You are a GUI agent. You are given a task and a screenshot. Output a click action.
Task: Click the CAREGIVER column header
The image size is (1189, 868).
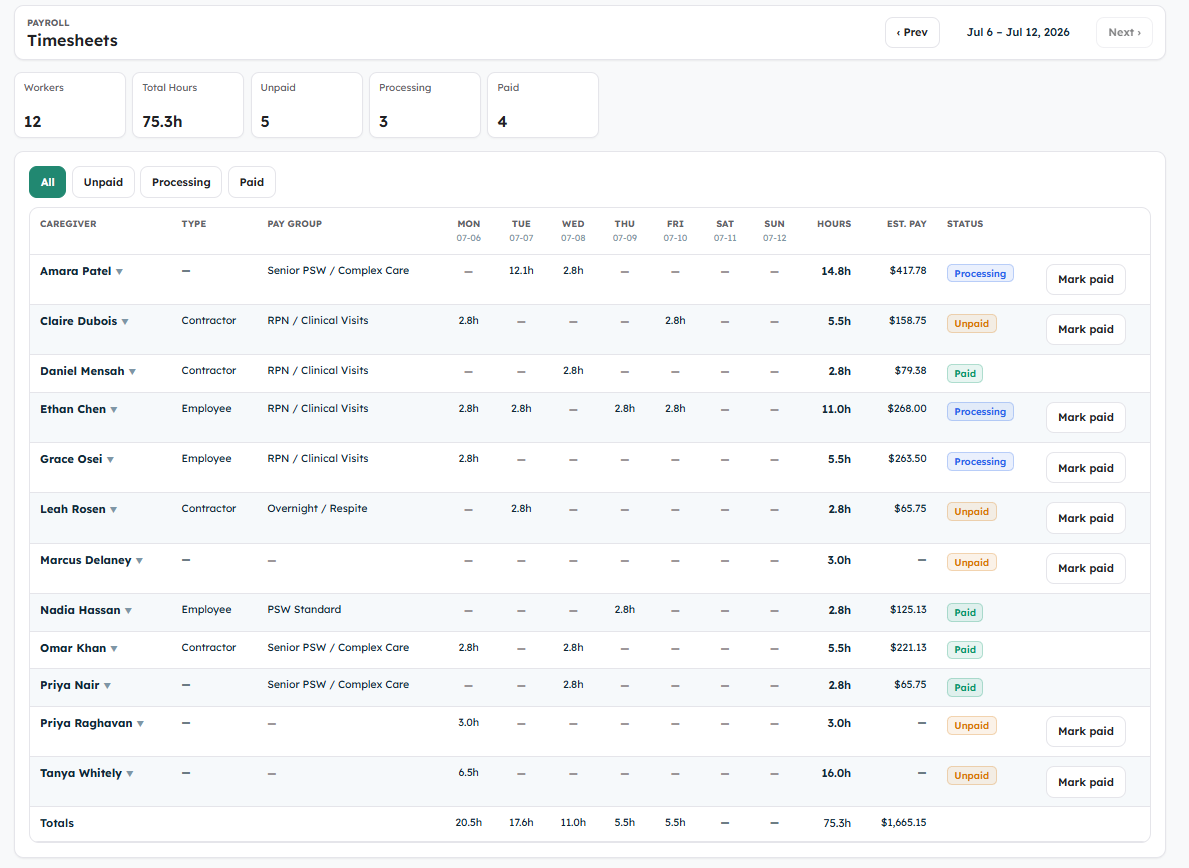(68, 224)
